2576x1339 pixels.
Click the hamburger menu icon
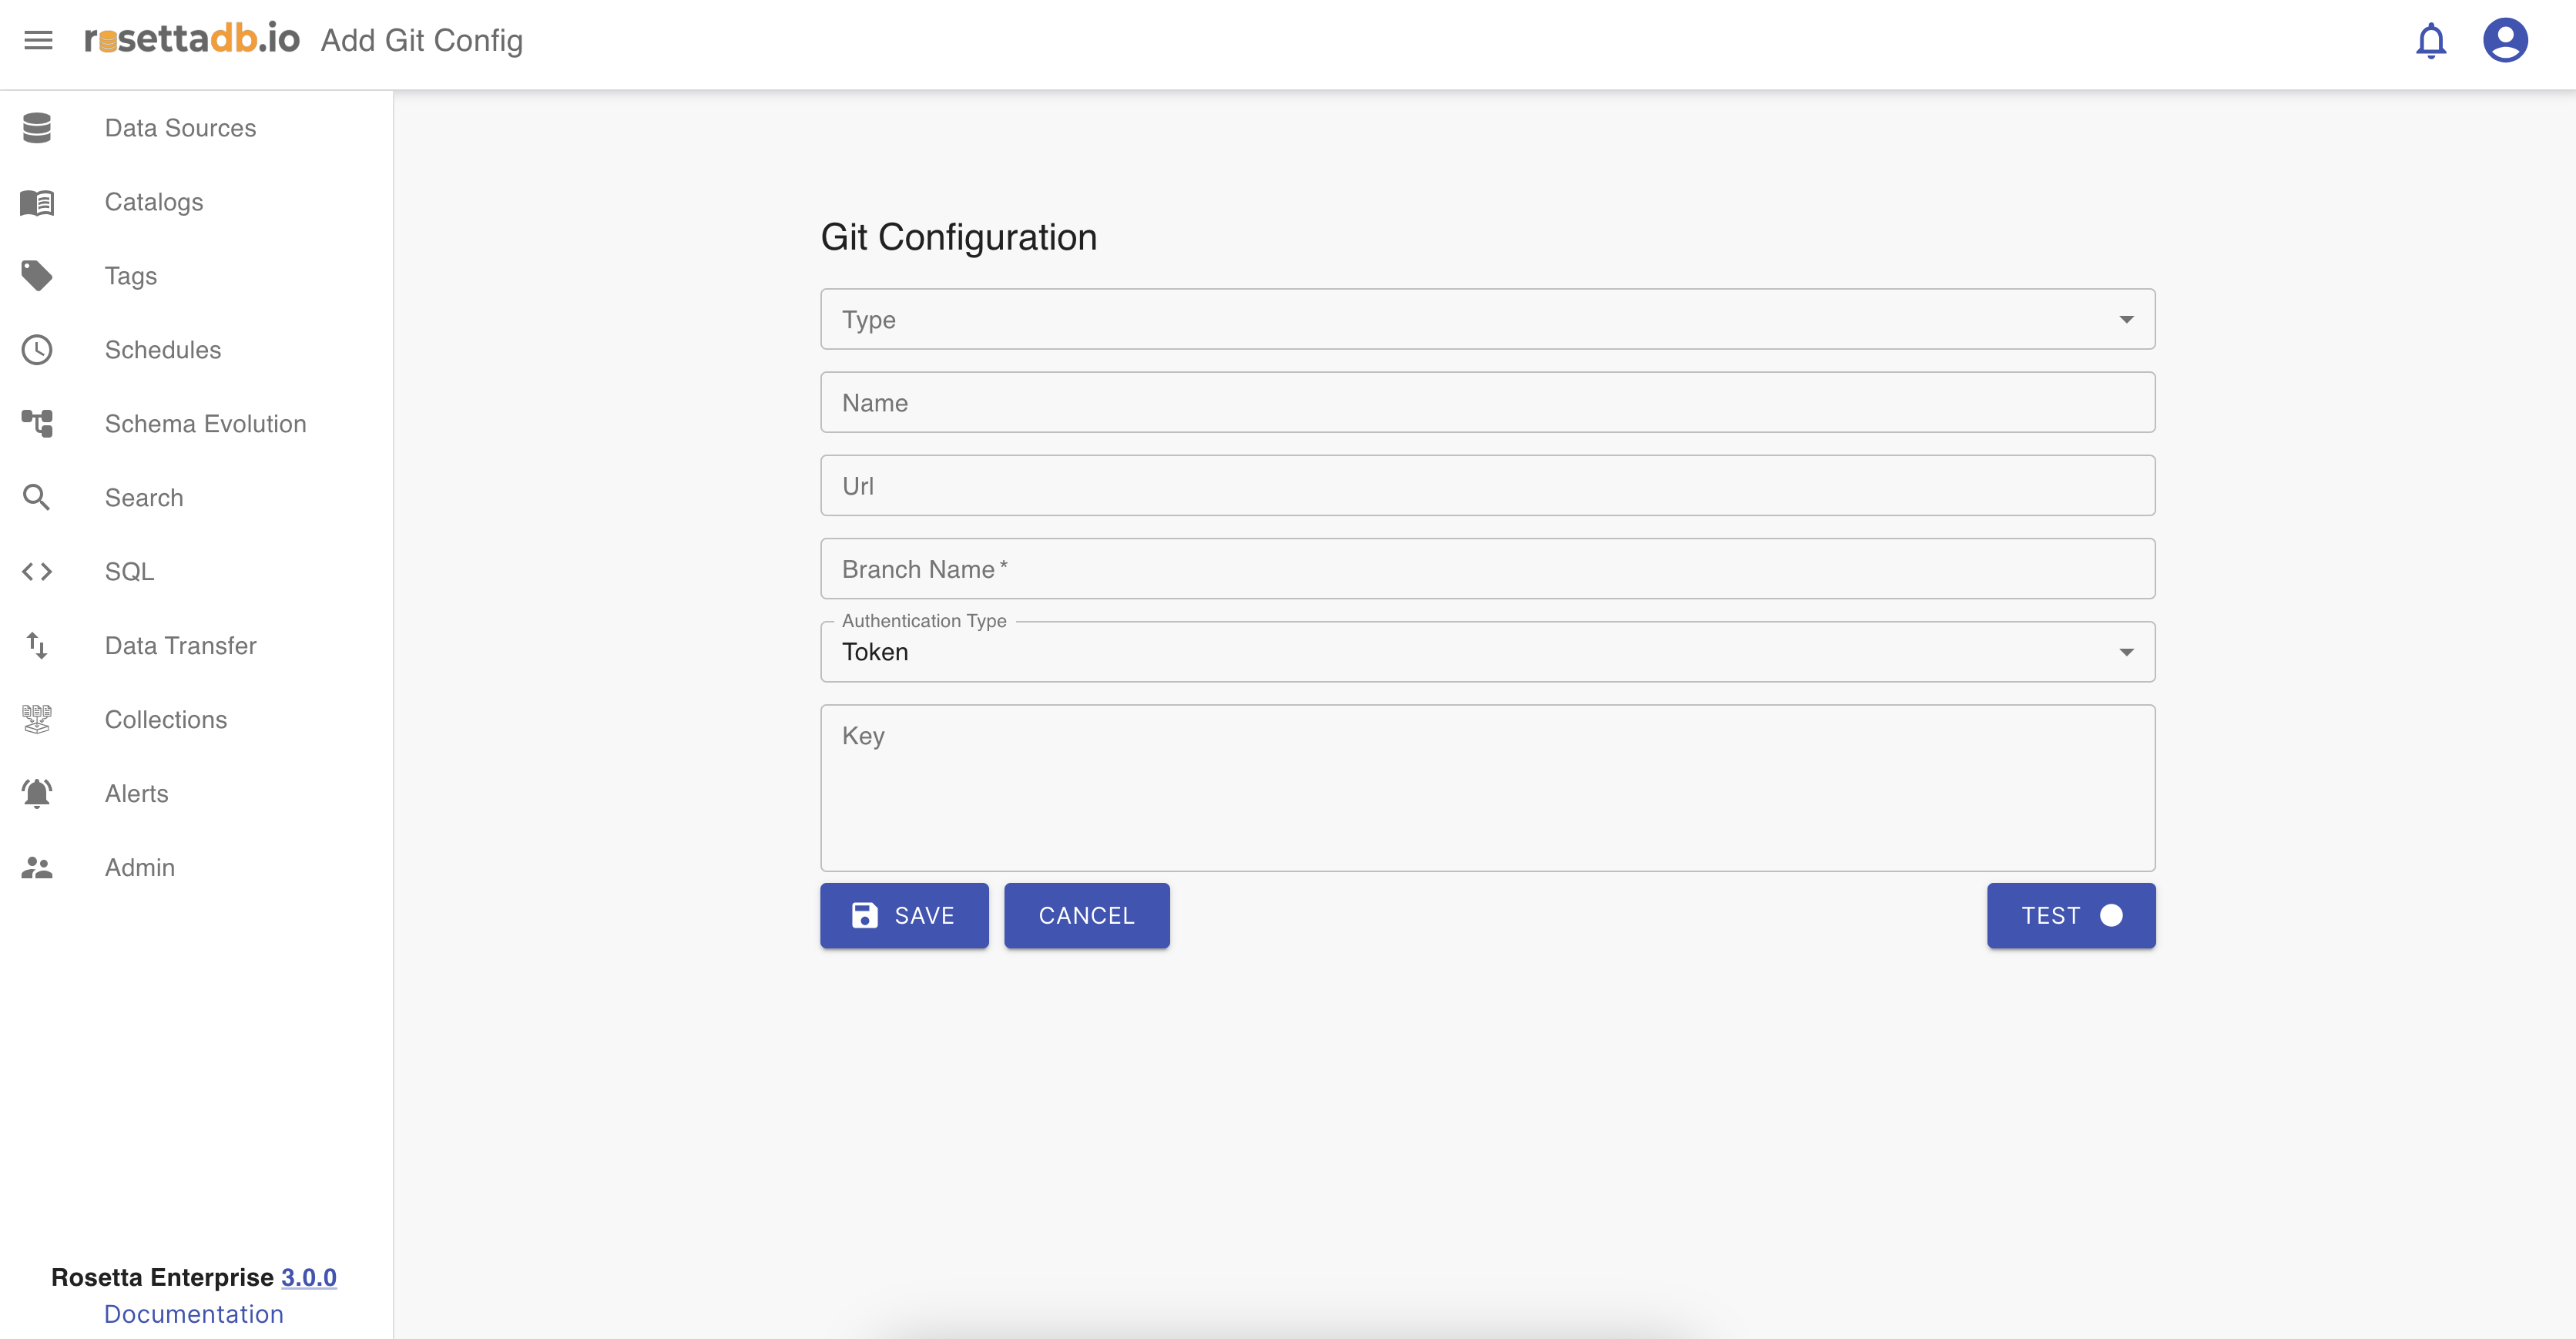click(38, 40)
